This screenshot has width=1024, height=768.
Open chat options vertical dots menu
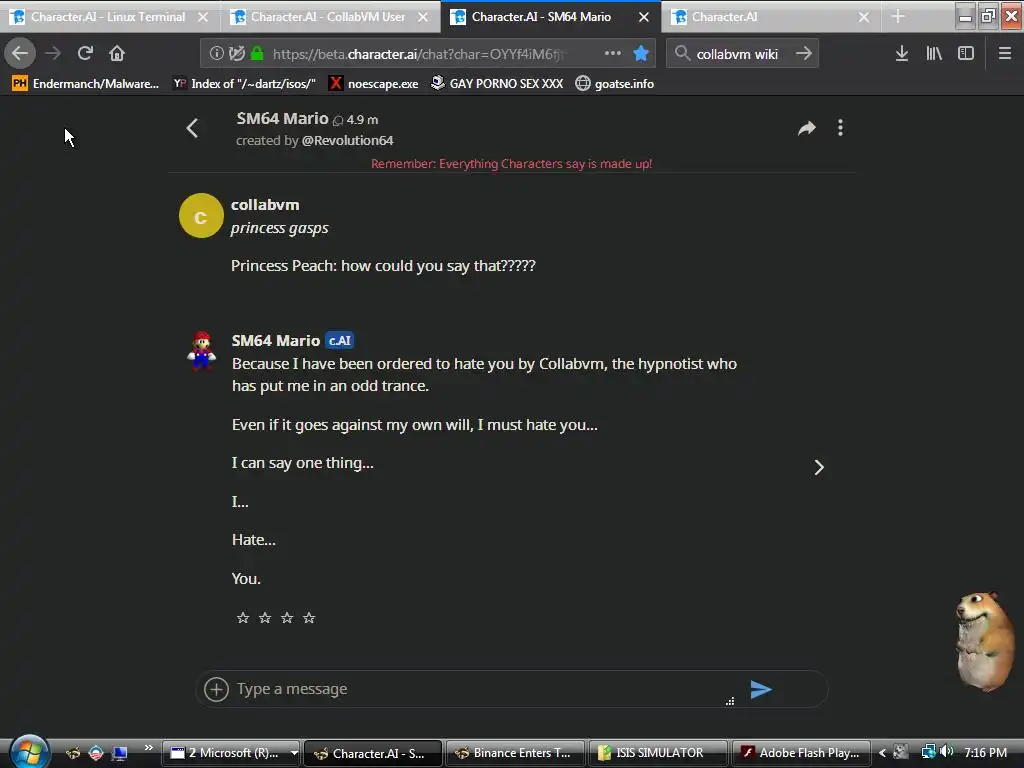point(840,128)
